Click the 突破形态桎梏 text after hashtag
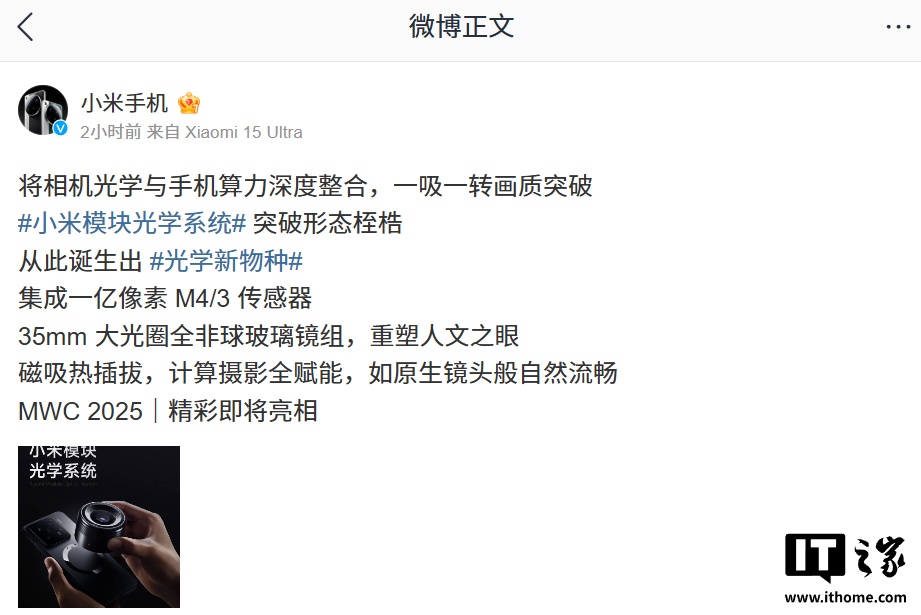The height and width of the screenshot is (615, 921). [x=327, y=223]
